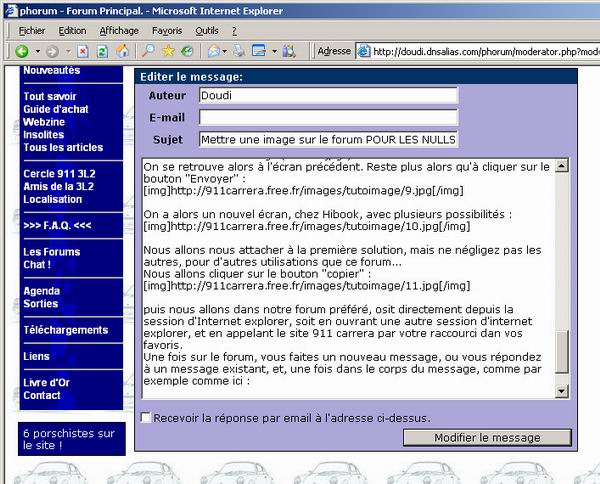600x484 pixels.
Task: Click the History toolbar icon
Action: [187, 51]
